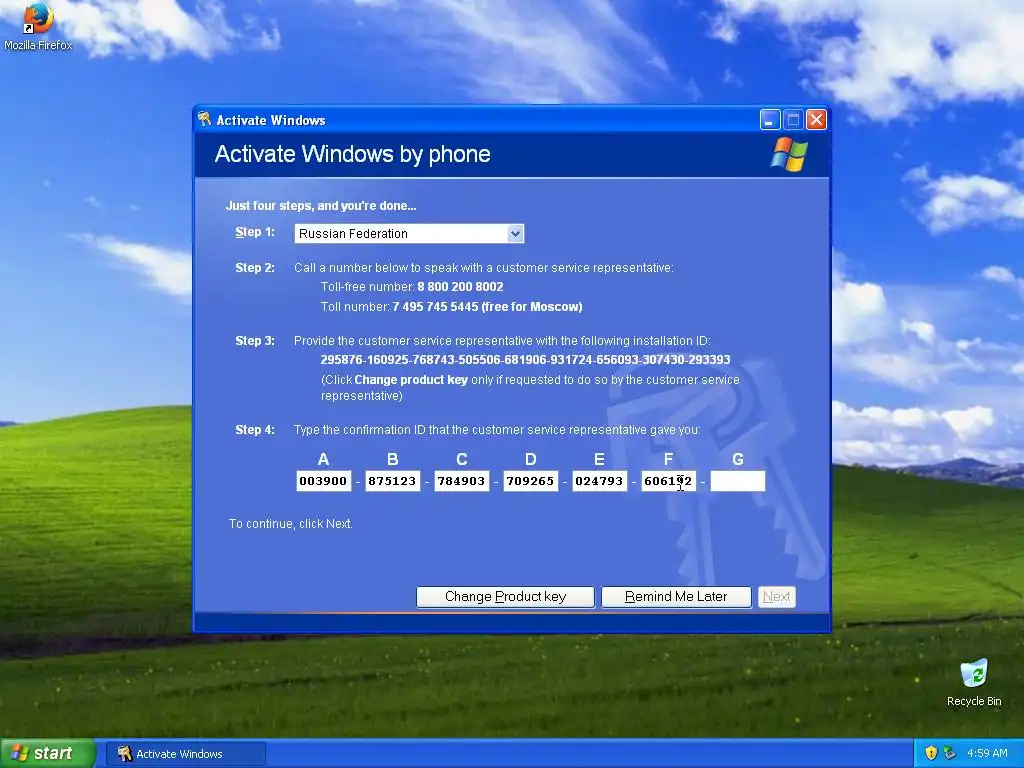Minimize the Activate Windows window
Screen dimensions: 1024x768
770,120
